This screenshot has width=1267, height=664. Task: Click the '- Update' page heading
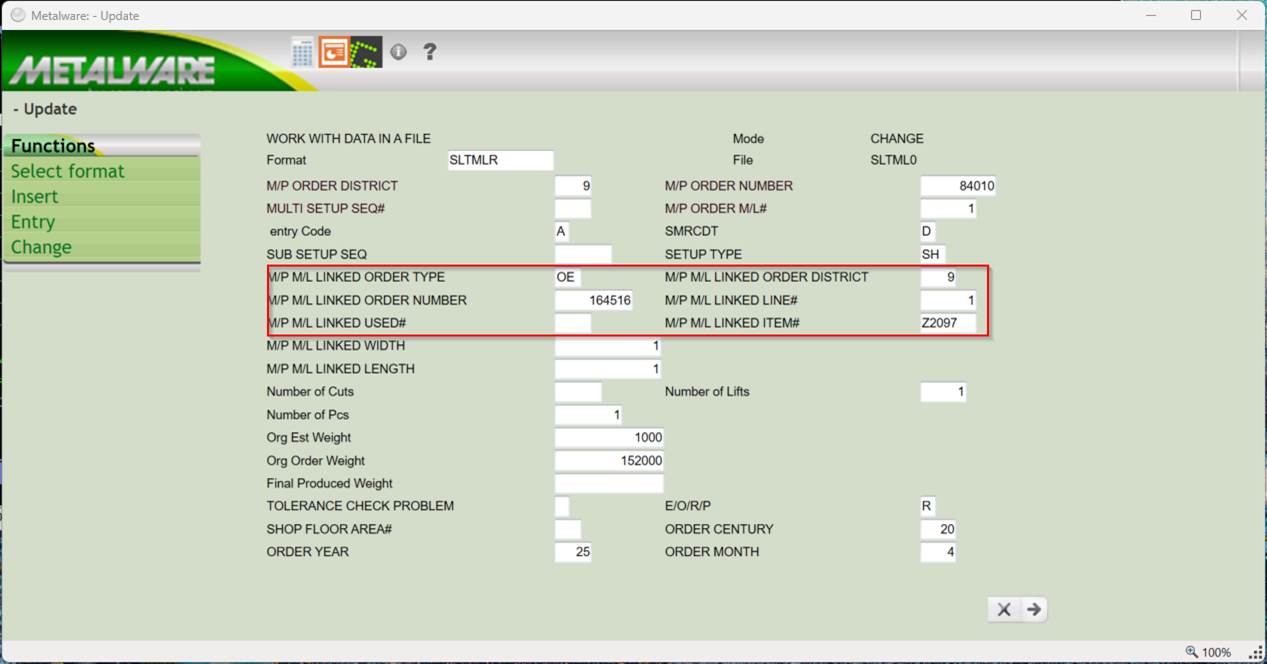pyautogui.click(x=45, y=109)
